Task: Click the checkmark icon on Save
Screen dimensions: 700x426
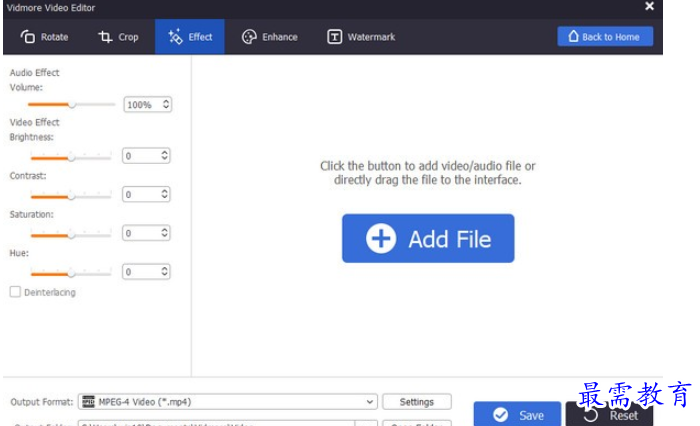Action: pos(500,415)
